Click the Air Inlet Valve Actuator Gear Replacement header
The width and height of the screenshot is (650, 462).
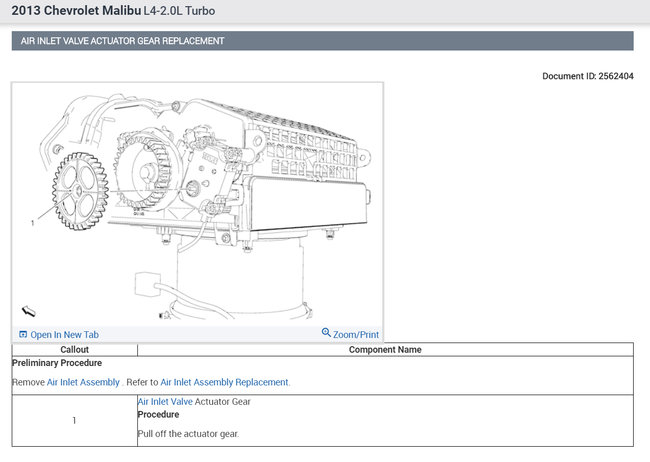pyautogui.click(x=123, y=41)
